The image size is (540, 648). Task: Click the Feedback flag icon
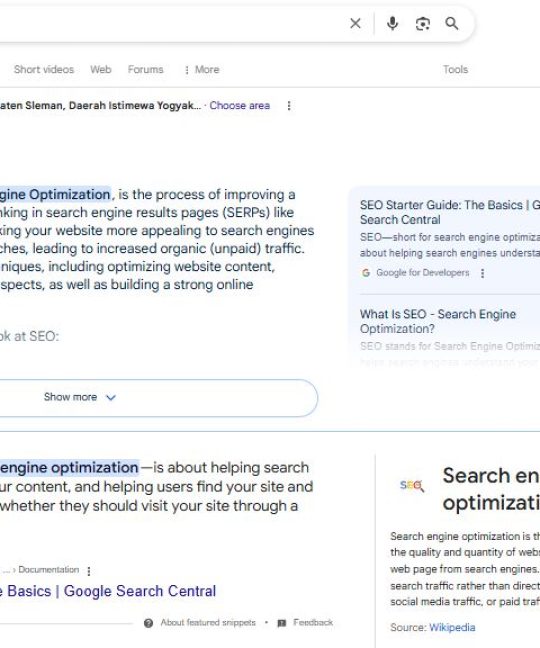pyautogui.click(x=282, y=623)
